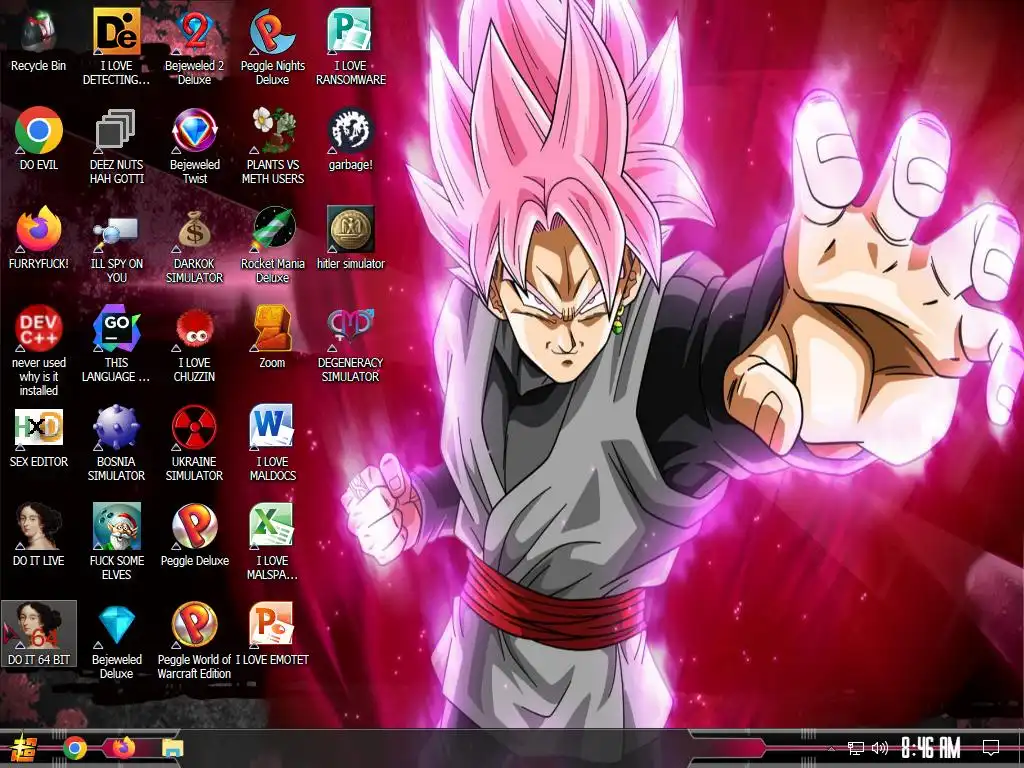The image size is (1024, 768).
Task: Select the Dev C++ 'never used' shortcut
Action: pos(39,351)
